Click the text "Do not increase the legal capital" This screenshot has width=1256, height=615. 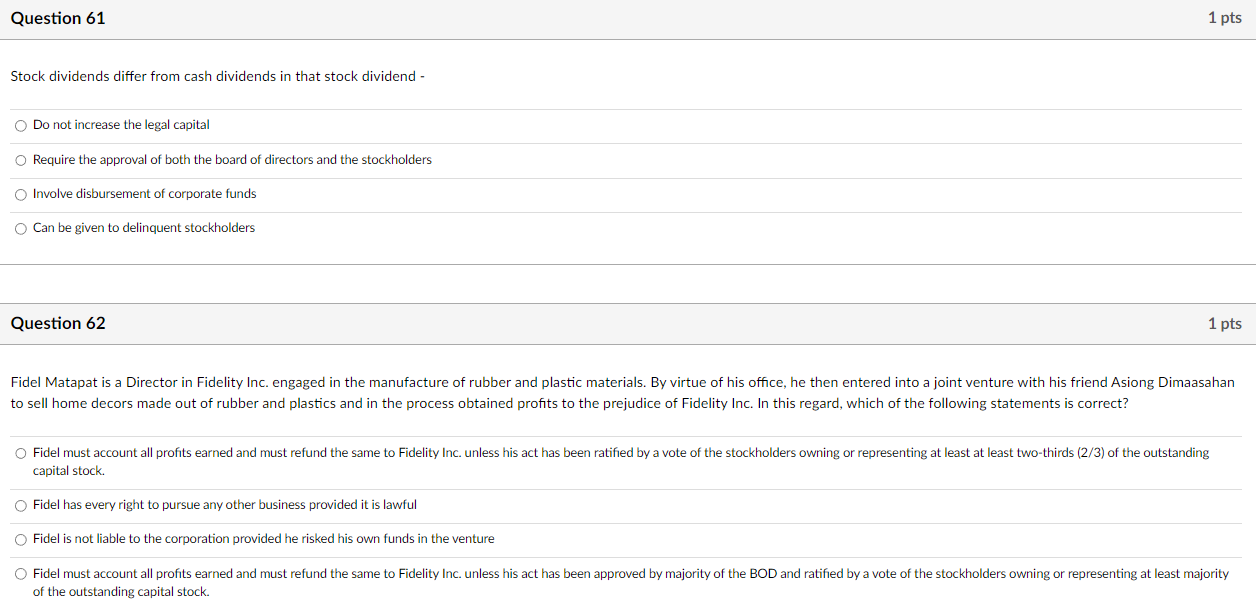[x=121, y=125]
